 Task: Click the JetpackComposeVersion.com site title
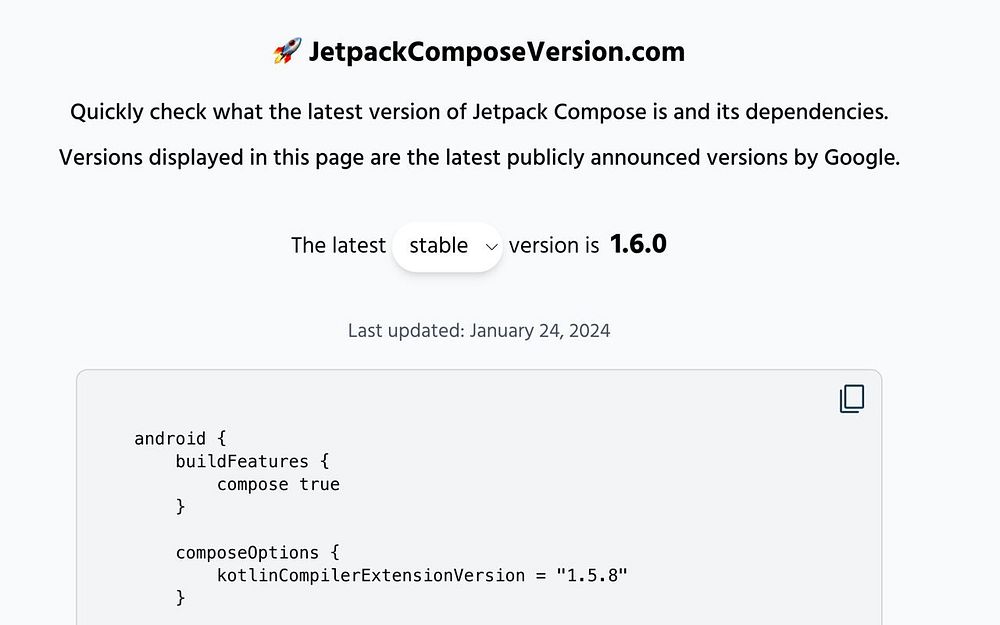click(496, 52)
